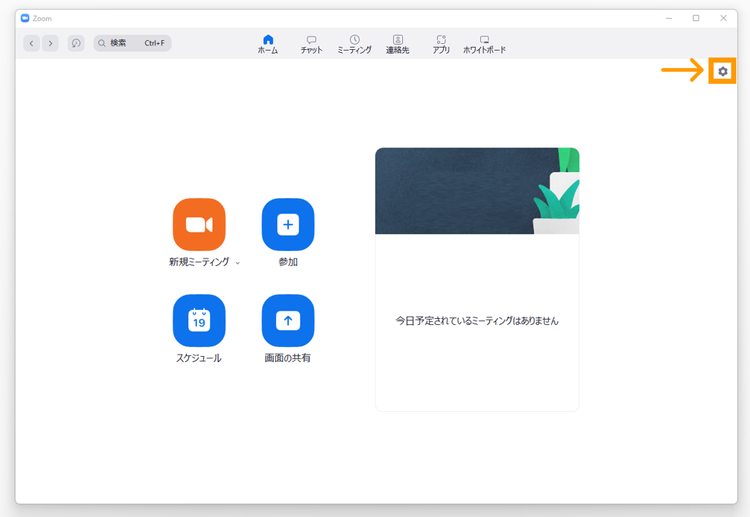Open the チャット tab
Screen dimensions: 750x517
[311, 44]
